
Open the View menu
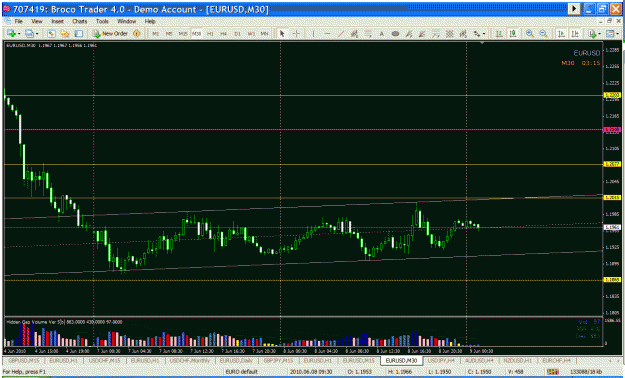37,21
